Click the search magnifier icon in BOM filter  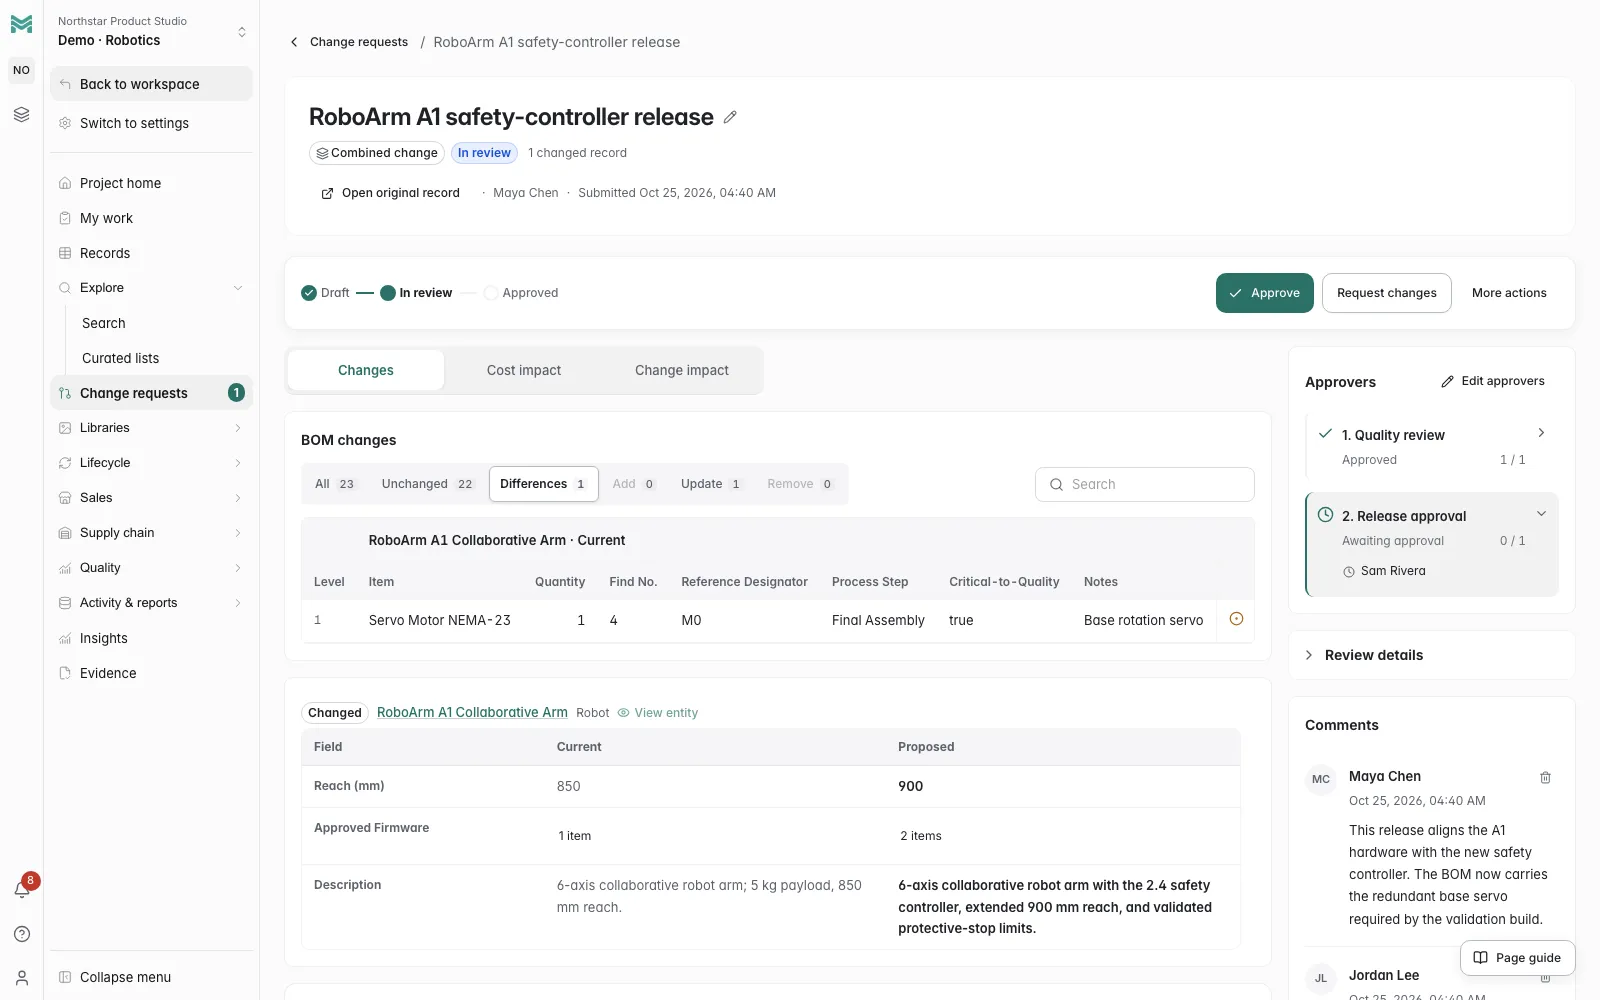pyautogui.click(x=1056, y=484)
